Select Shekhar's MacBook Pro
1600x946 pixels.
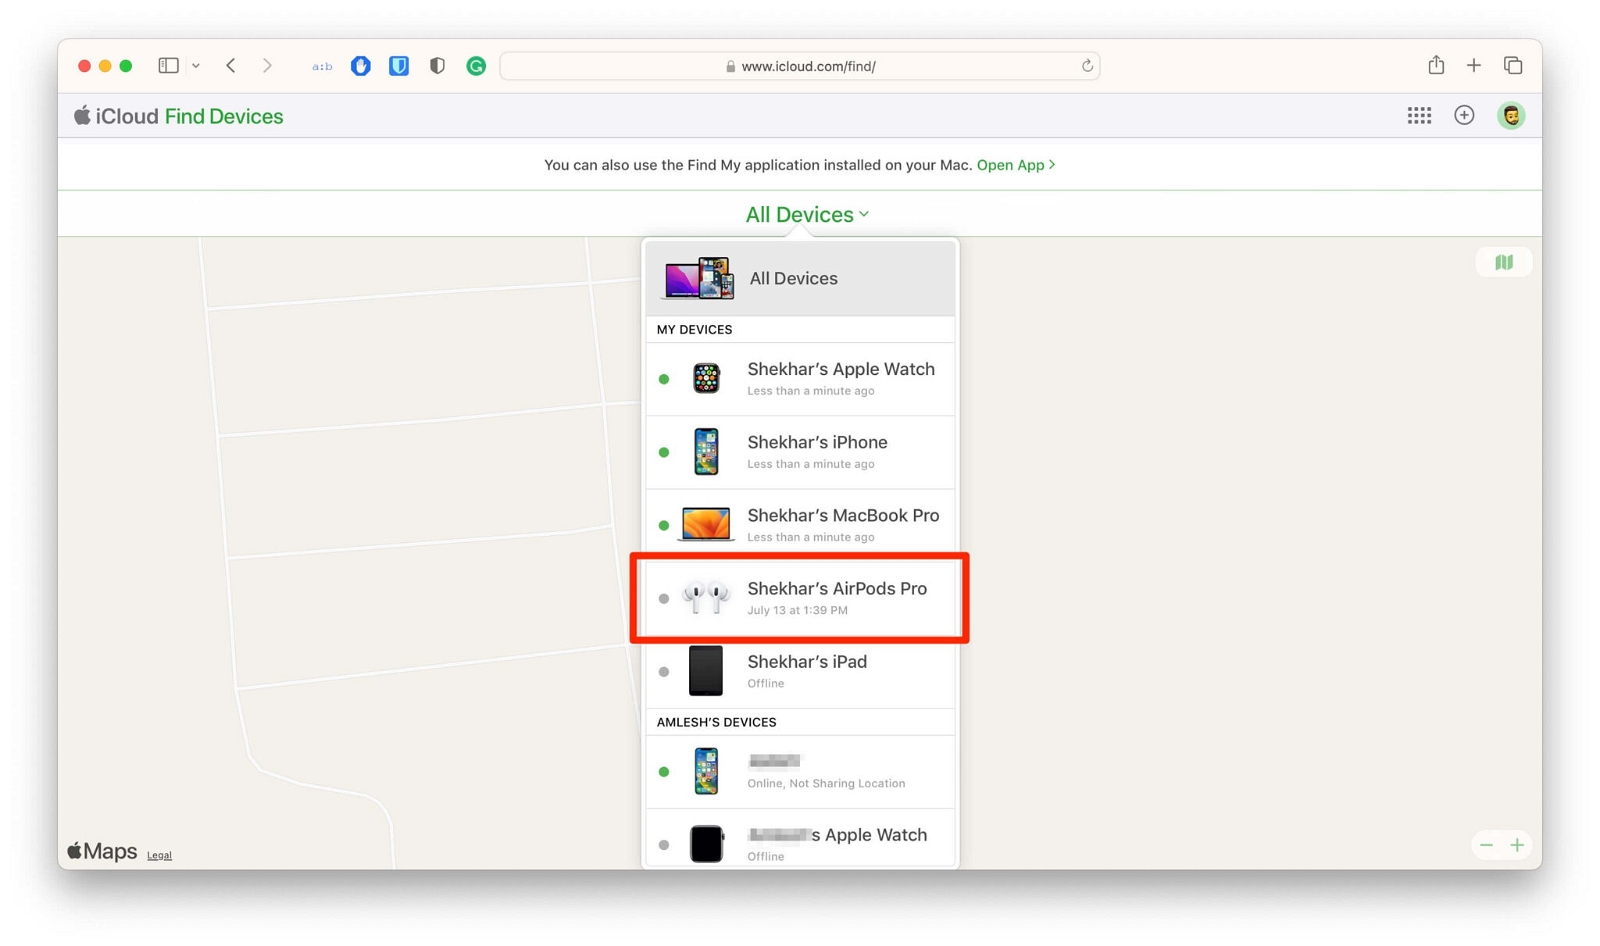coord(800,525)
